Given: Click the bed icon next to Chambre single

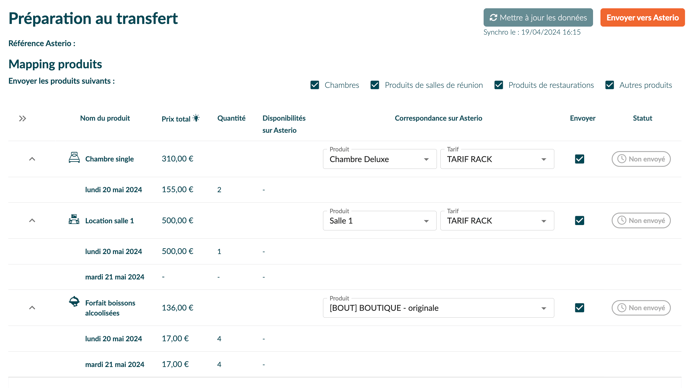Looking at the screenshot, I should (x=74, y=158).
